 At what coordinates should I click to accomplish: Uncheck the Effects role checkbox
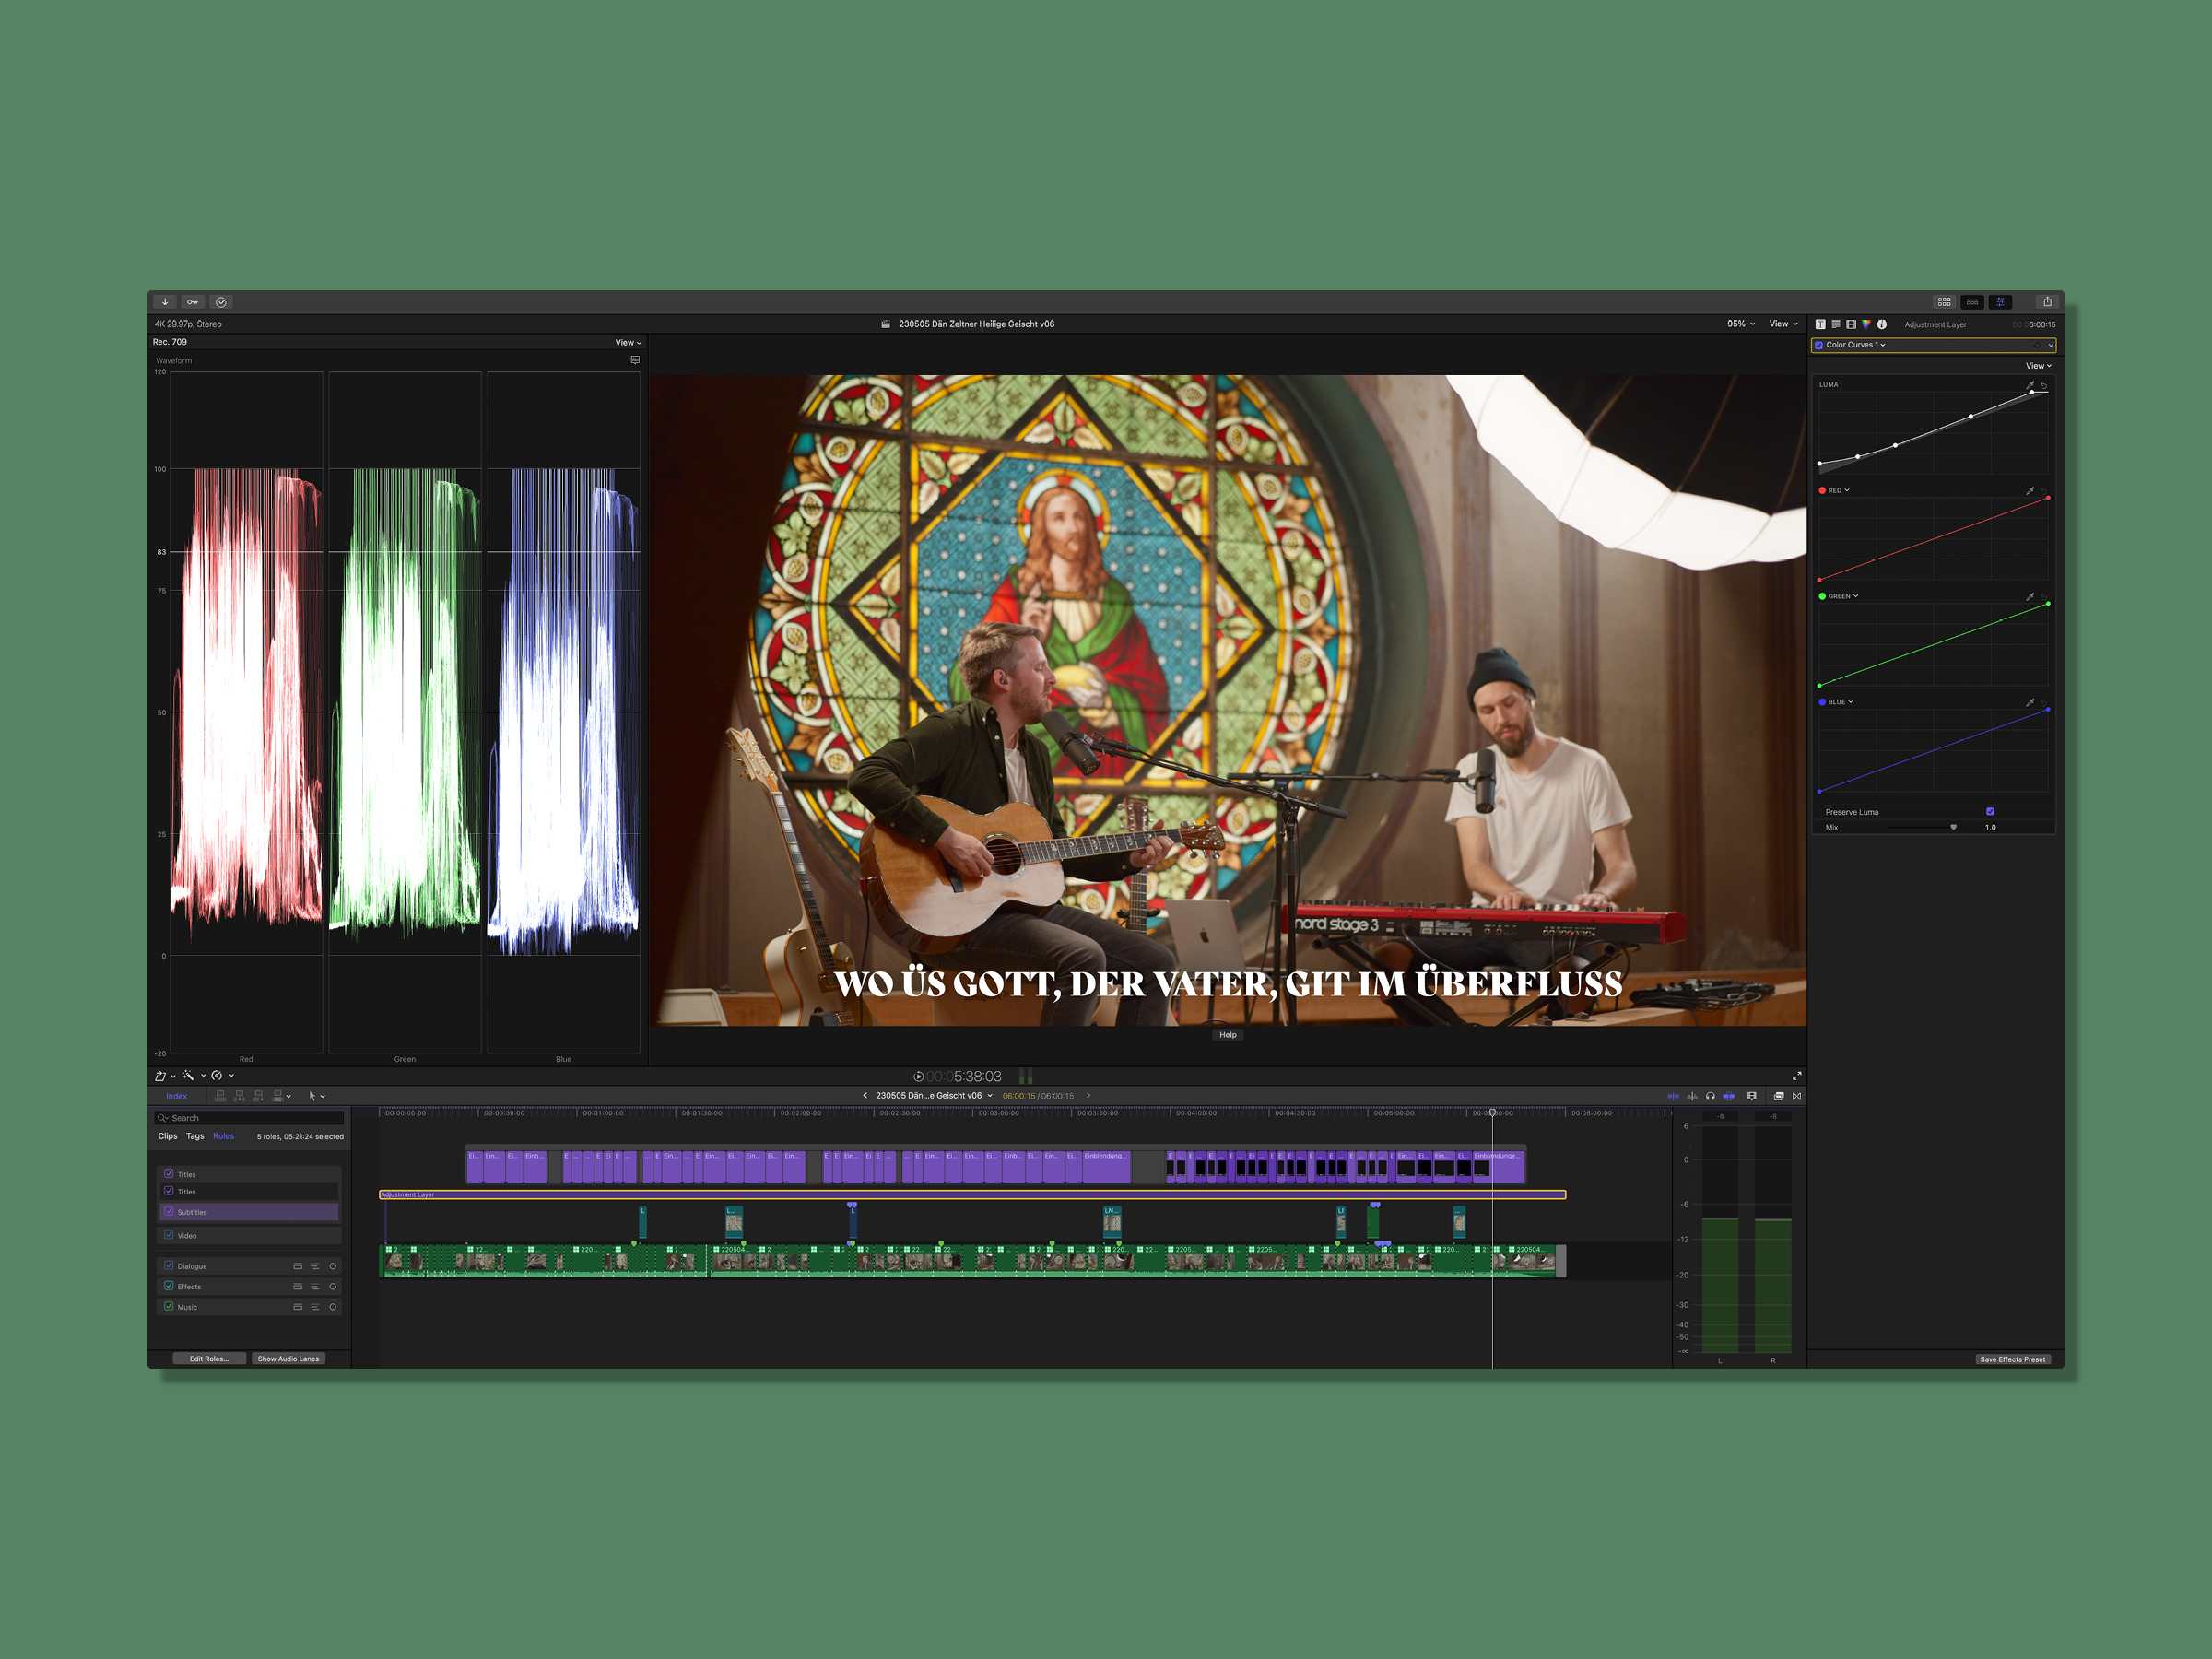point(169,1286)
